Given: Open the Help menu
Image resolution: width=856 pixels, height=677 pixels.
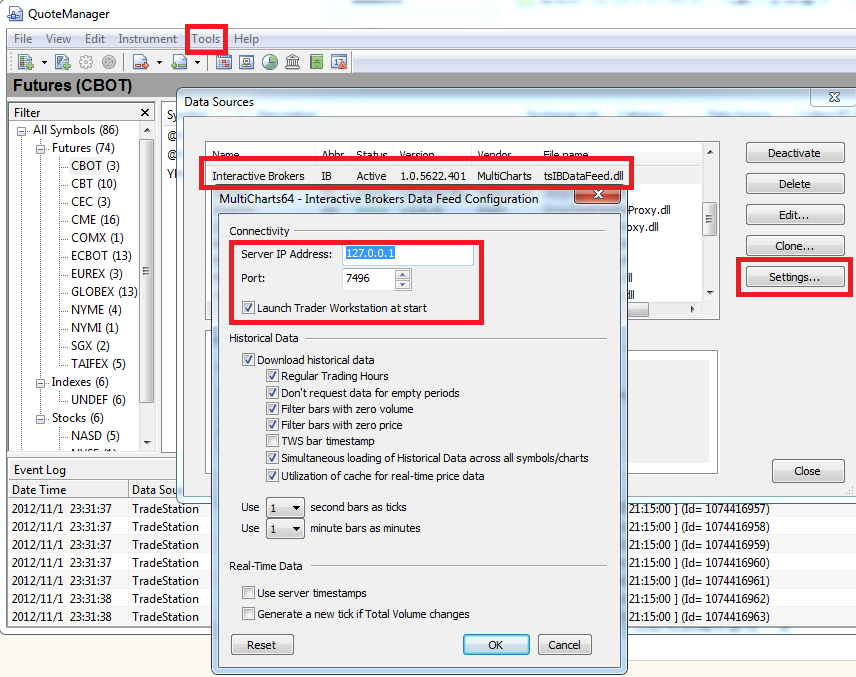Looking at the screenshot, I should point(246,39).
